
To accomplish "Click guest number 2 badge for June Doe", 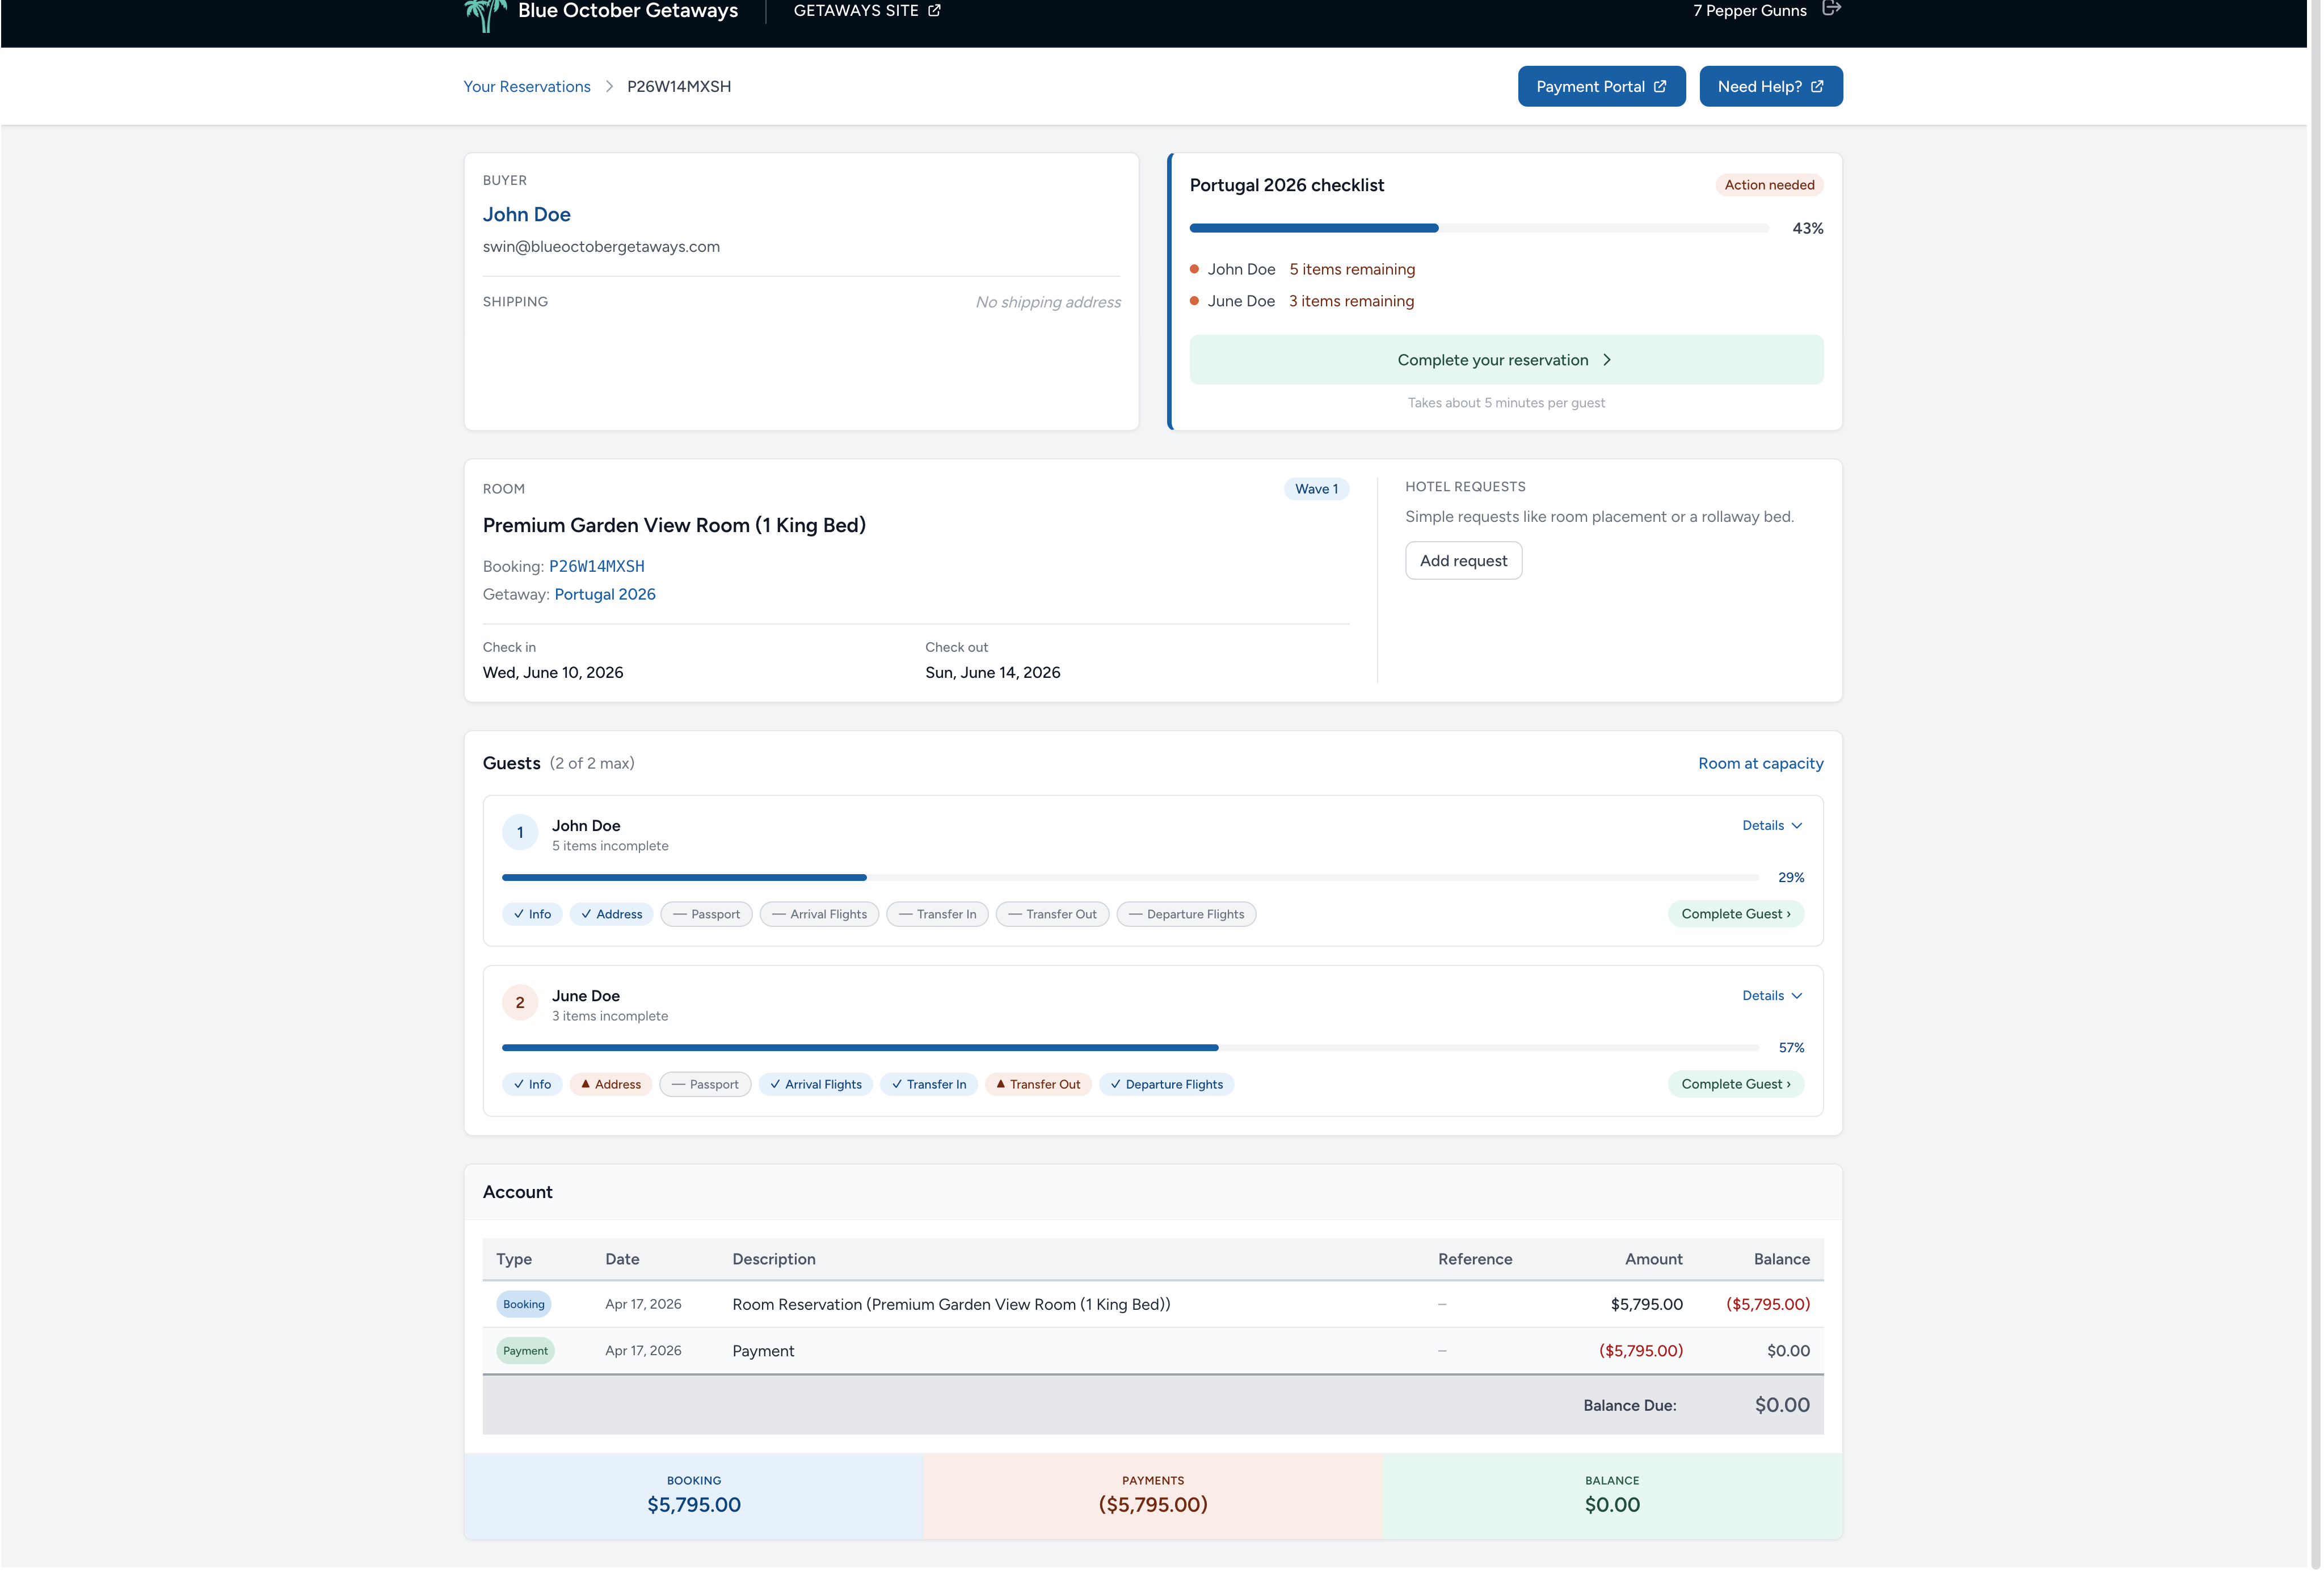I will [x=520, y=1003].
